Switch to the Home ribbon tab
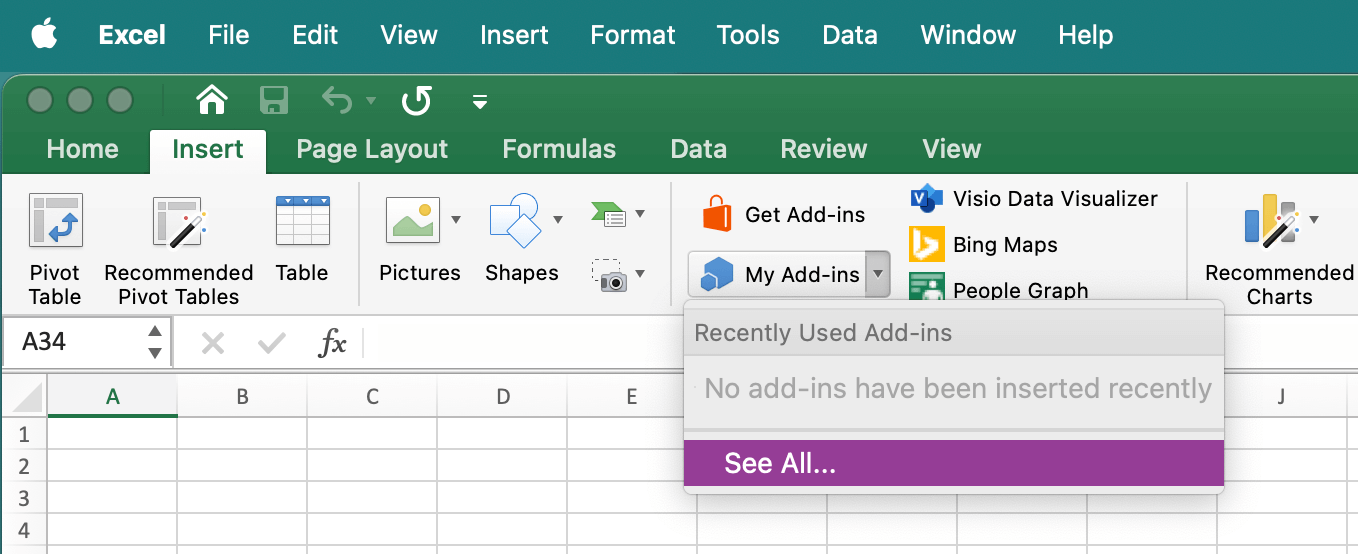This screenshot has height=554, width=1358. pos(82,149)
